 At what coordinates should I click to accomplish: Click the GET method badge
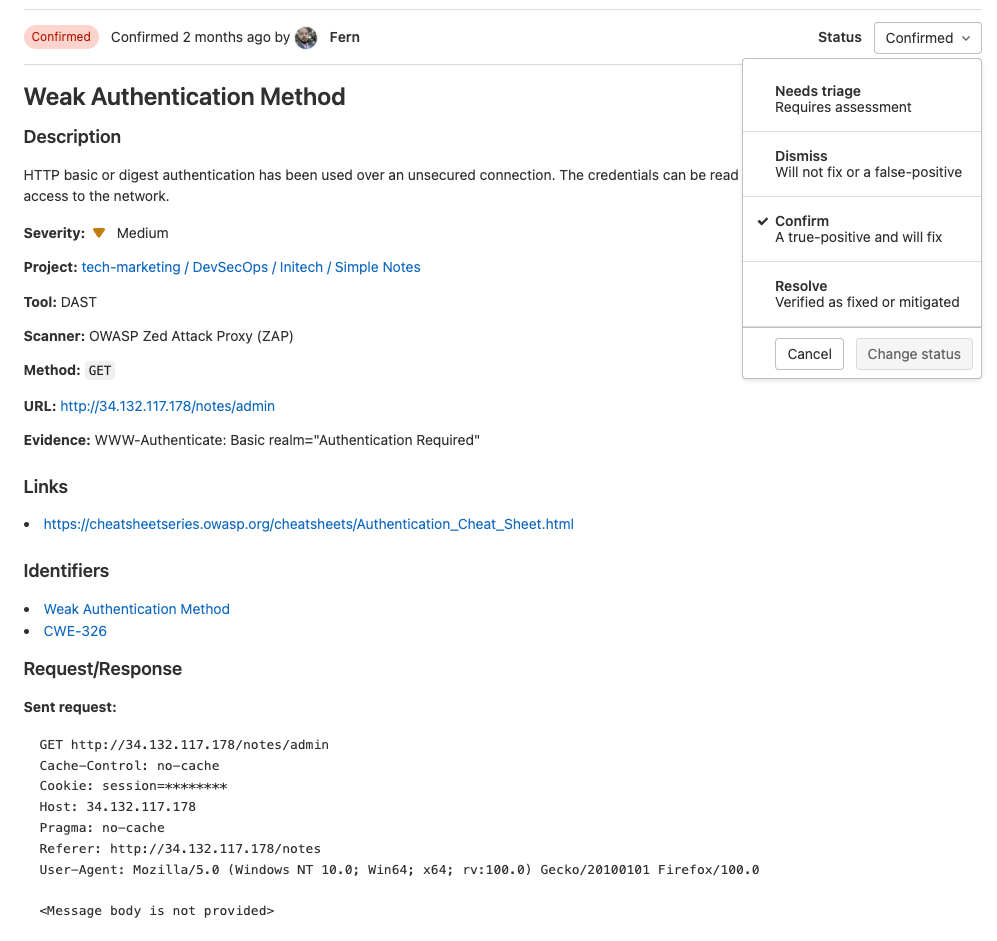(99, 370)
